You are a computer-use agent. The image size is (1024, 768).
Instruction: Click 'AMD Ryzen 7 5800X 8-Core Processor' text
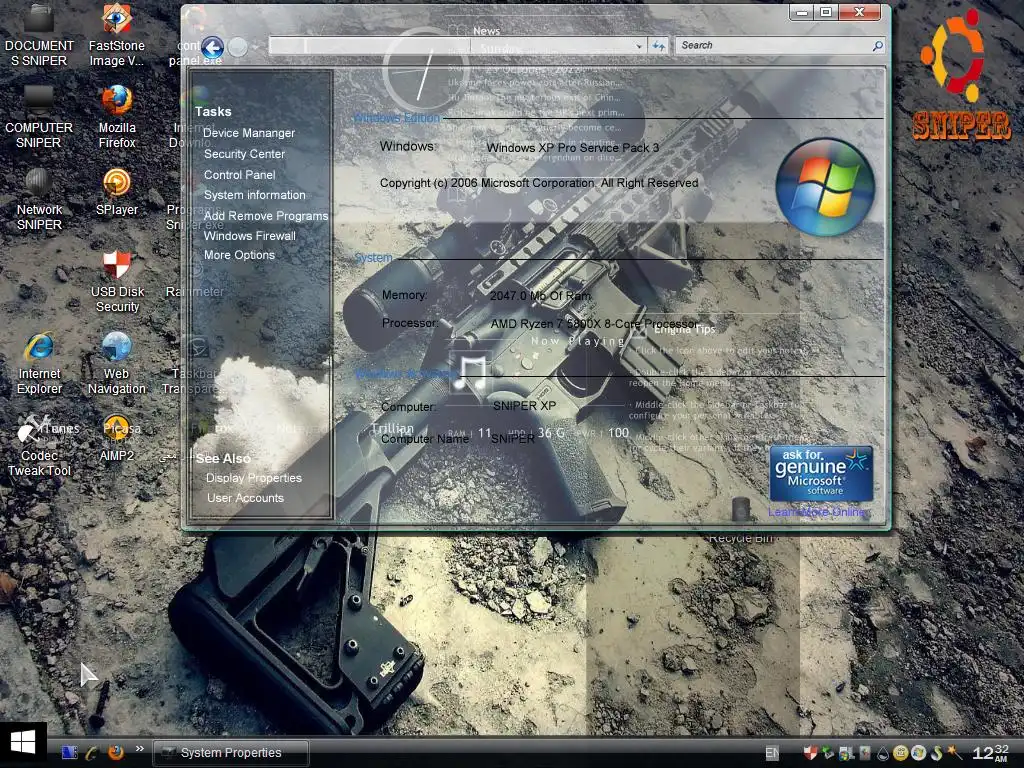click(594, 323)
